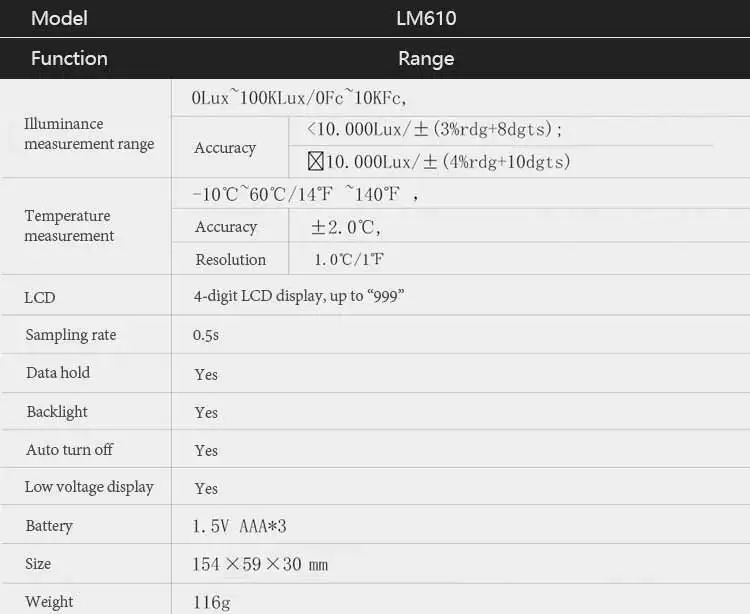Click the Resolution 1.0℃/1℉ value
750x614 pixels.
coord(349,259)
